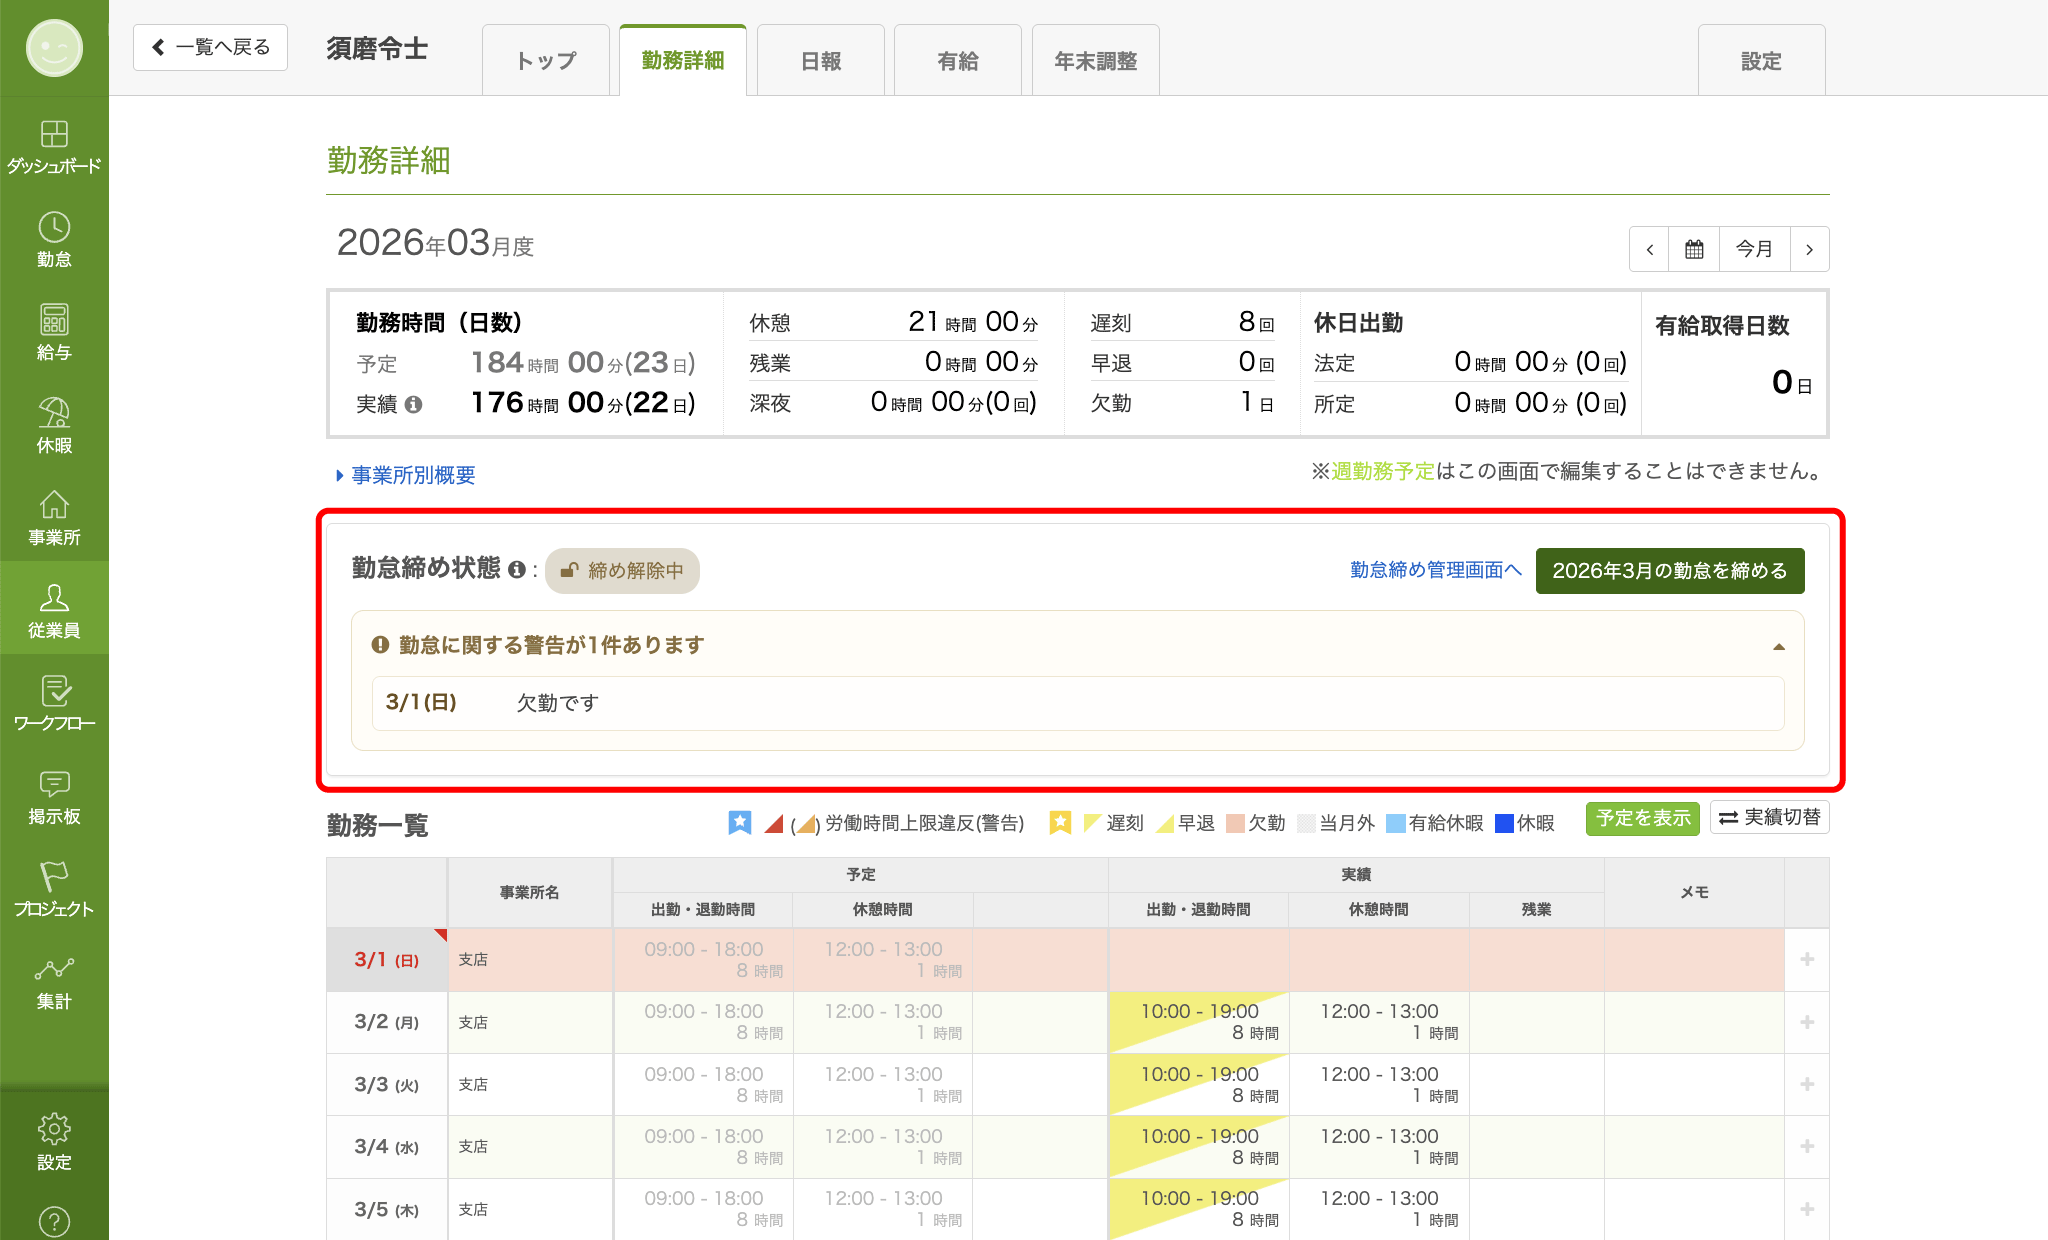The height and width of the screenshot is (1240, 2048).
Task: Click the plus icon in the 3/1 row
Action: click(1807, 960)
